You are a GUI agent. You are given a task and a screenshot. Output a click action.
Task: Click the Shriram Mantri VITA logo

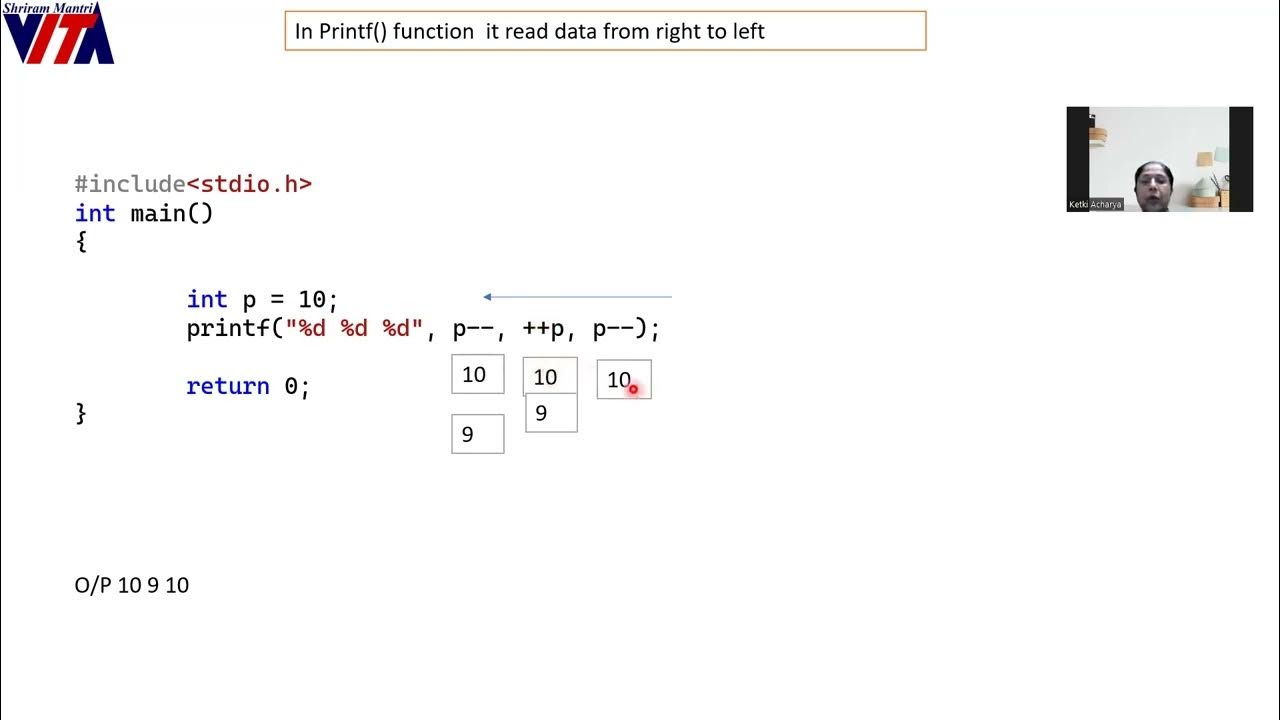[x=58, y=33]
